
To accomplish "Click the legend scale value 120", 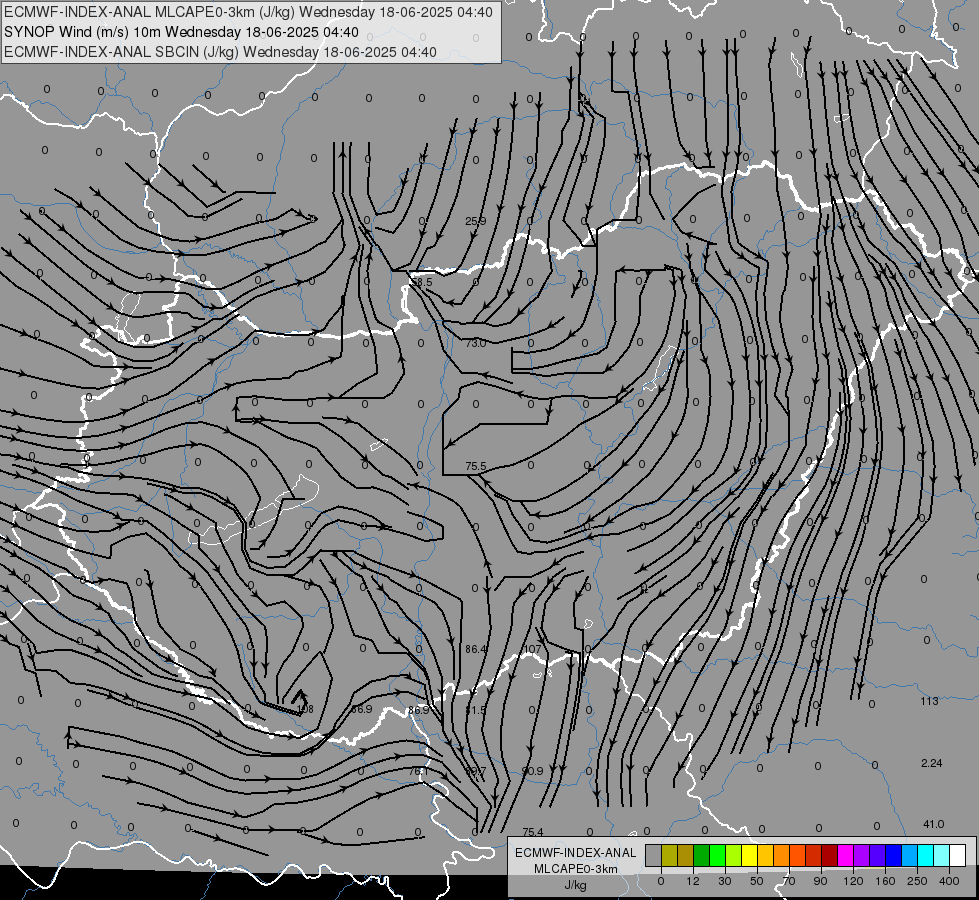I will [x=853, y=881].
